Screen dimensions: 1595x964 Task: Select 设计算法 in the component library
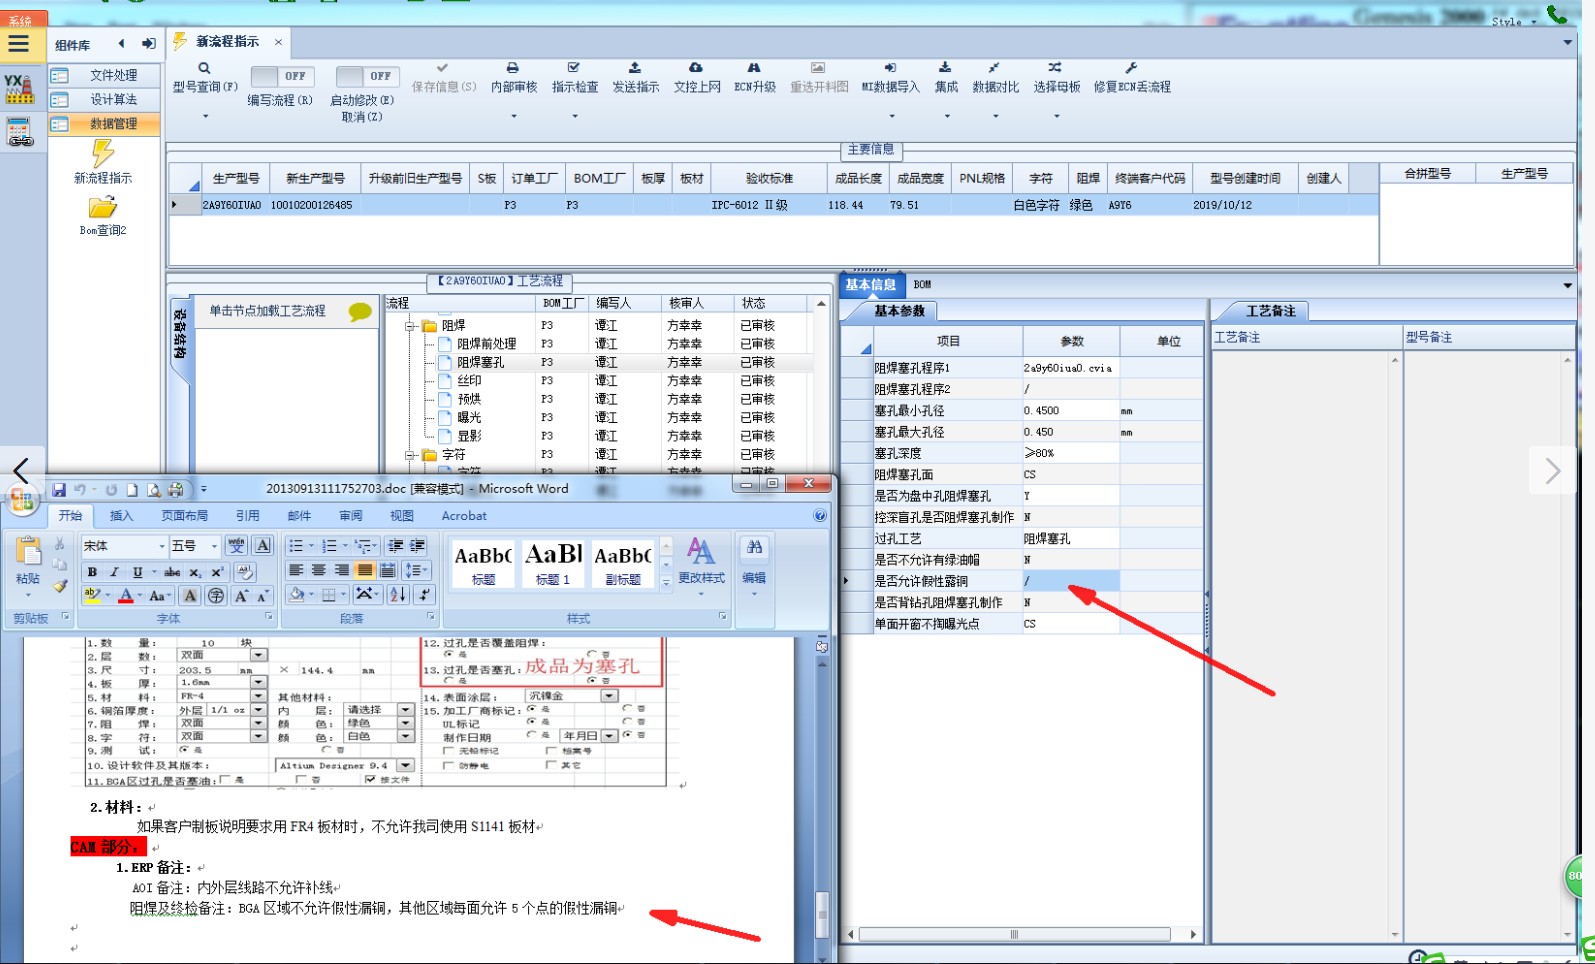coord(105,99)
